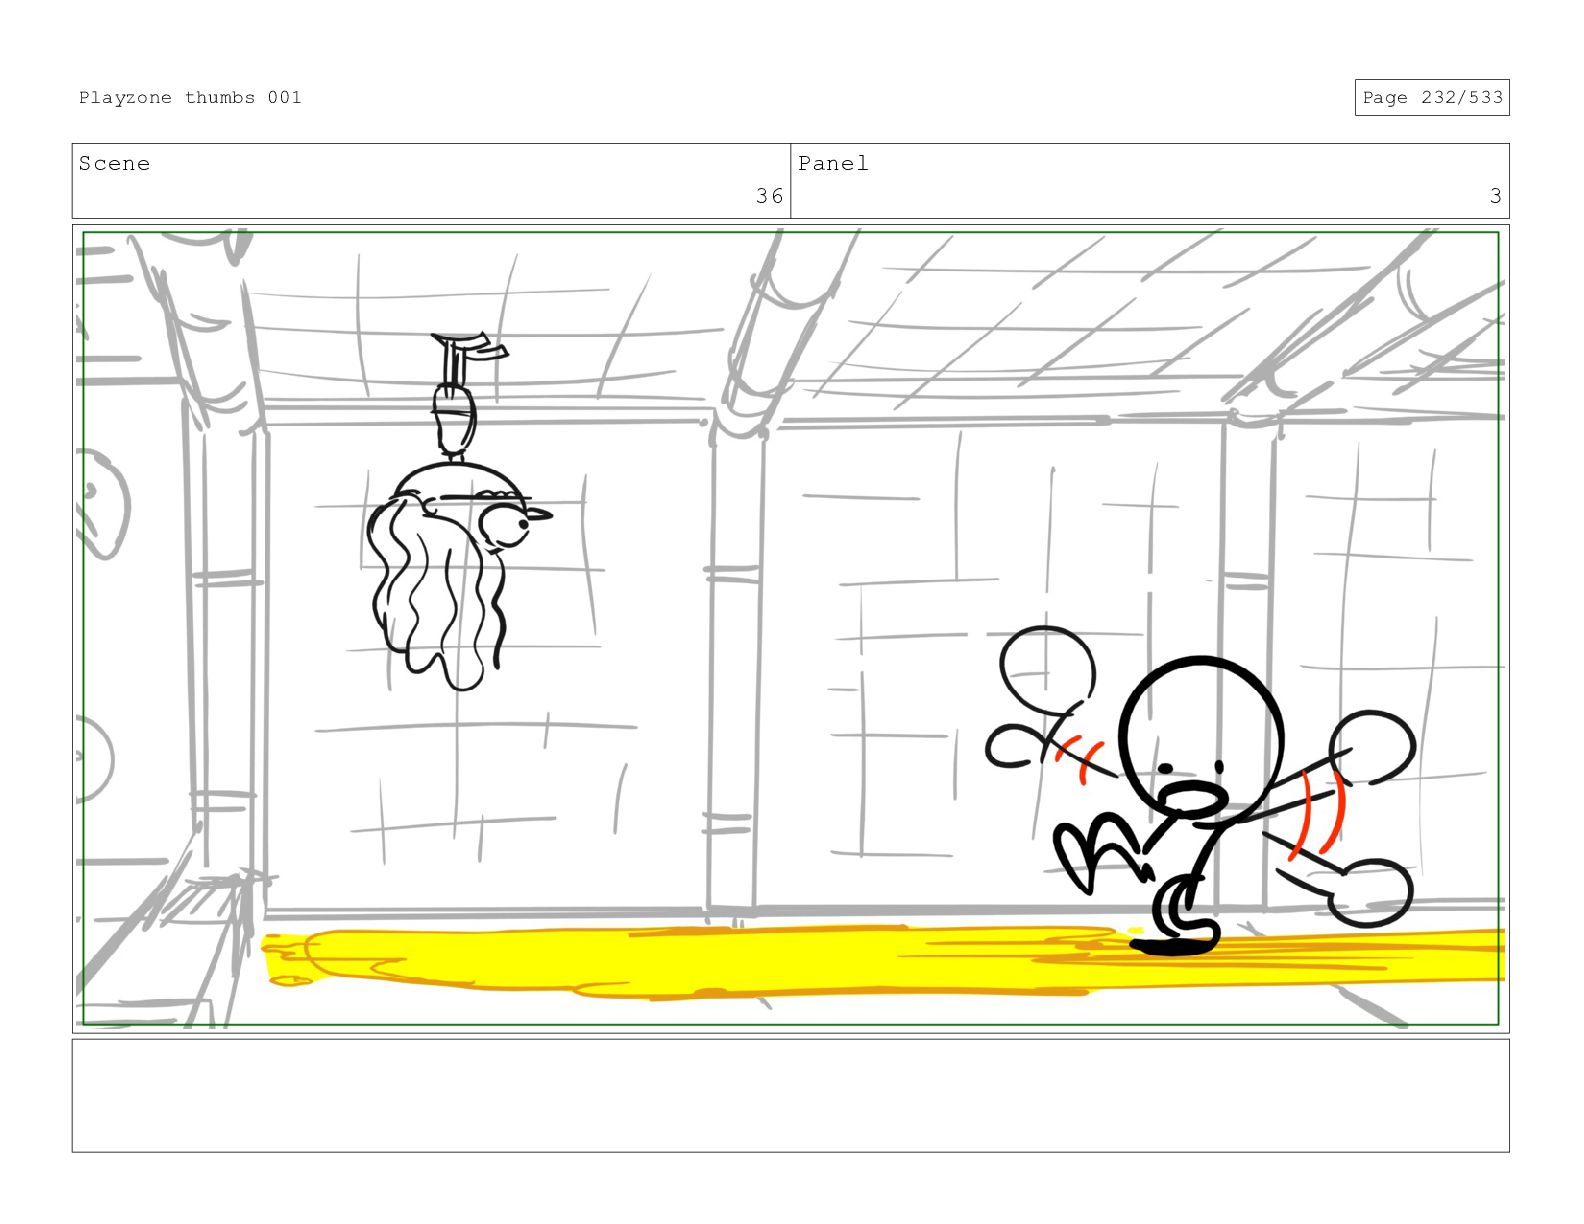Click the storyboard panel drawing thumbnail
Image resolution: width=1584 pixels, height=1224 pixels.
pyautogui.click(x=790, y=628)
